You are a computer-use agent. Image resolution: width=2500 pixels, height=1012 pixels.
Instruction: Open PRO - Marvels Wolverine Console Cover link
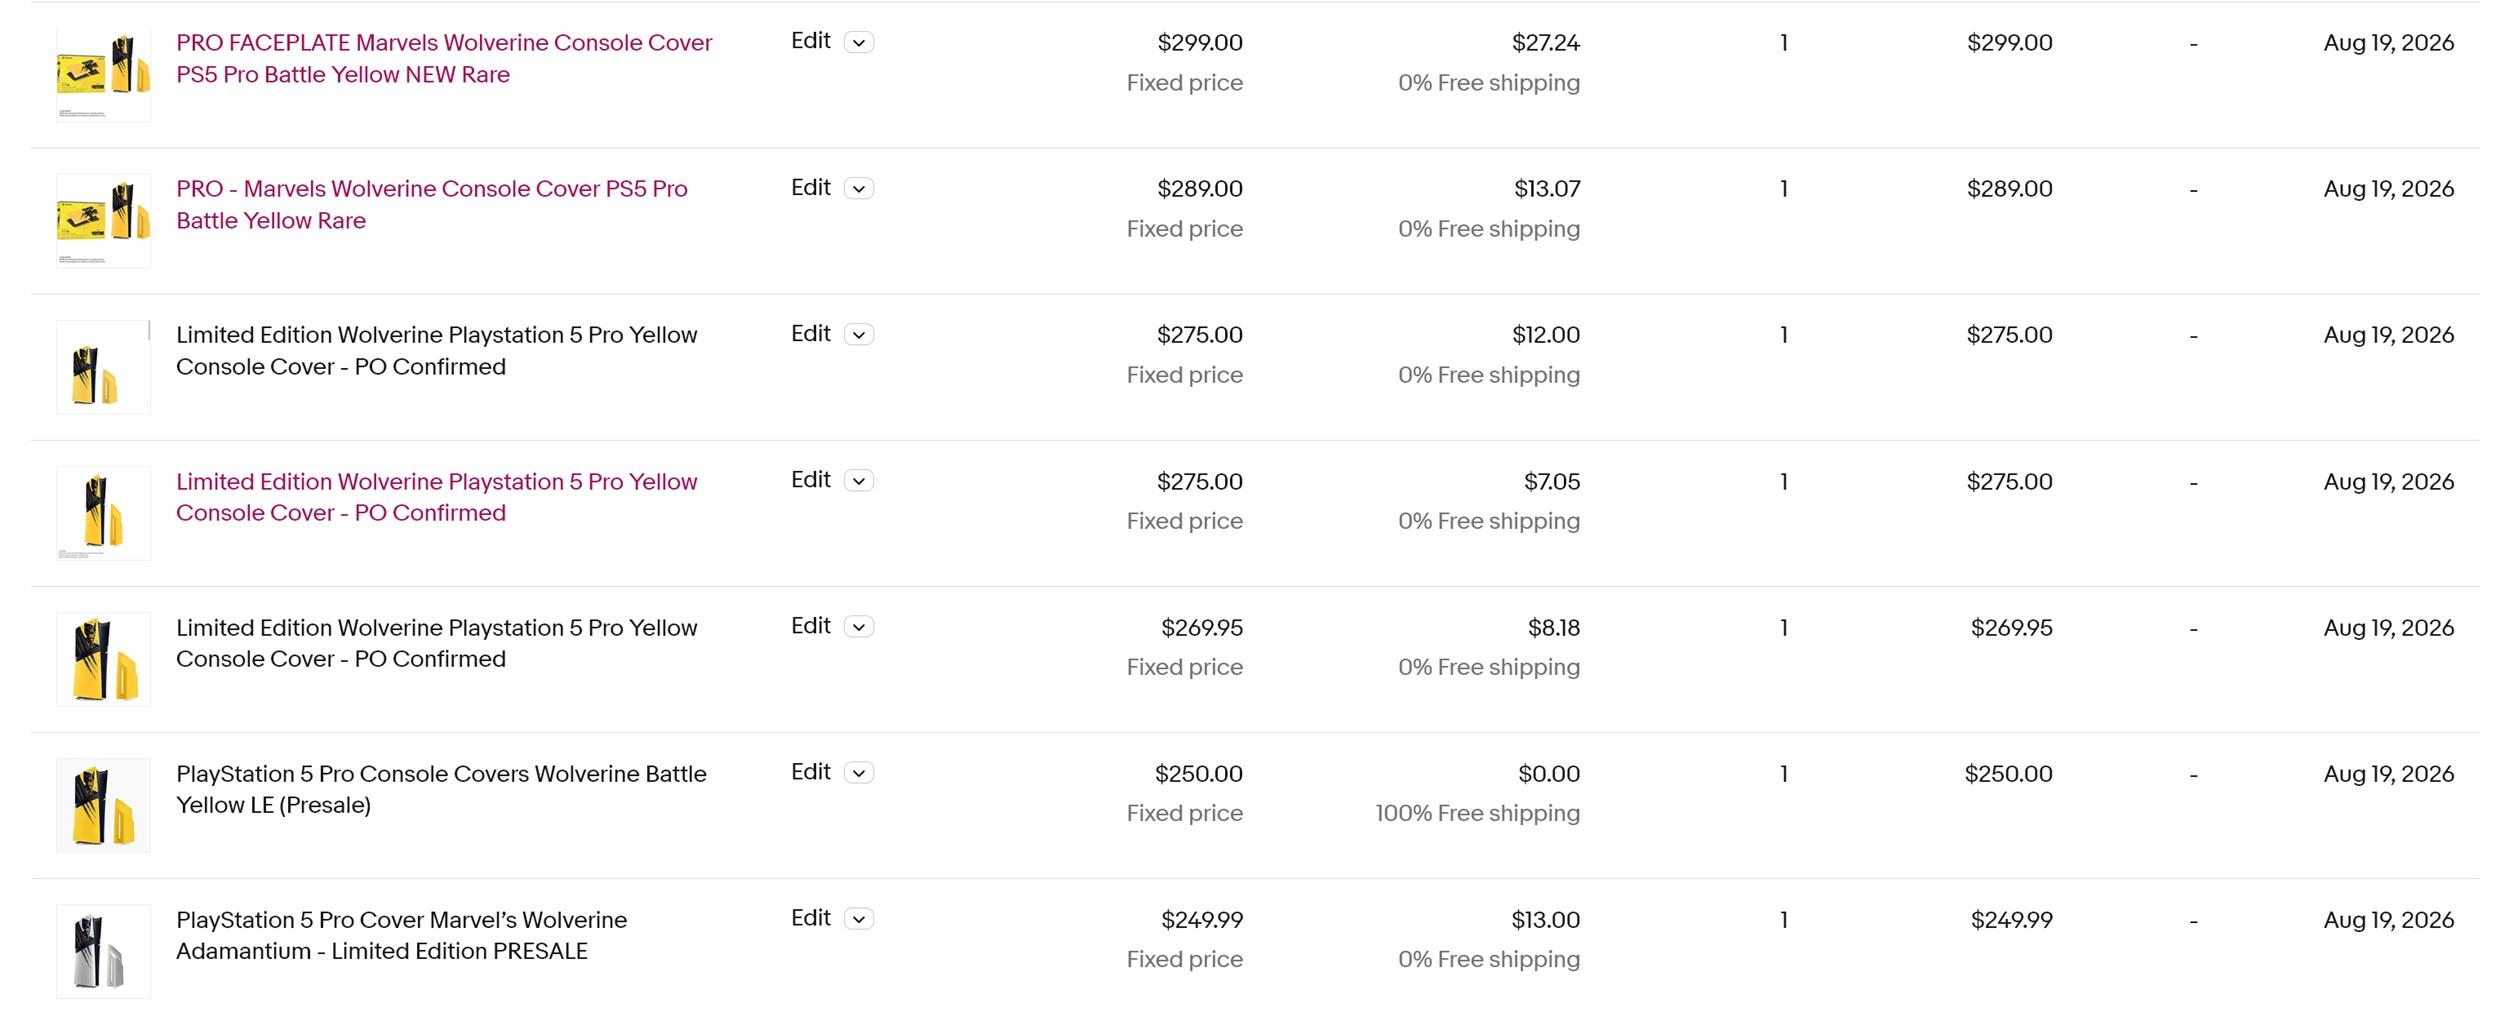(432, 204)
